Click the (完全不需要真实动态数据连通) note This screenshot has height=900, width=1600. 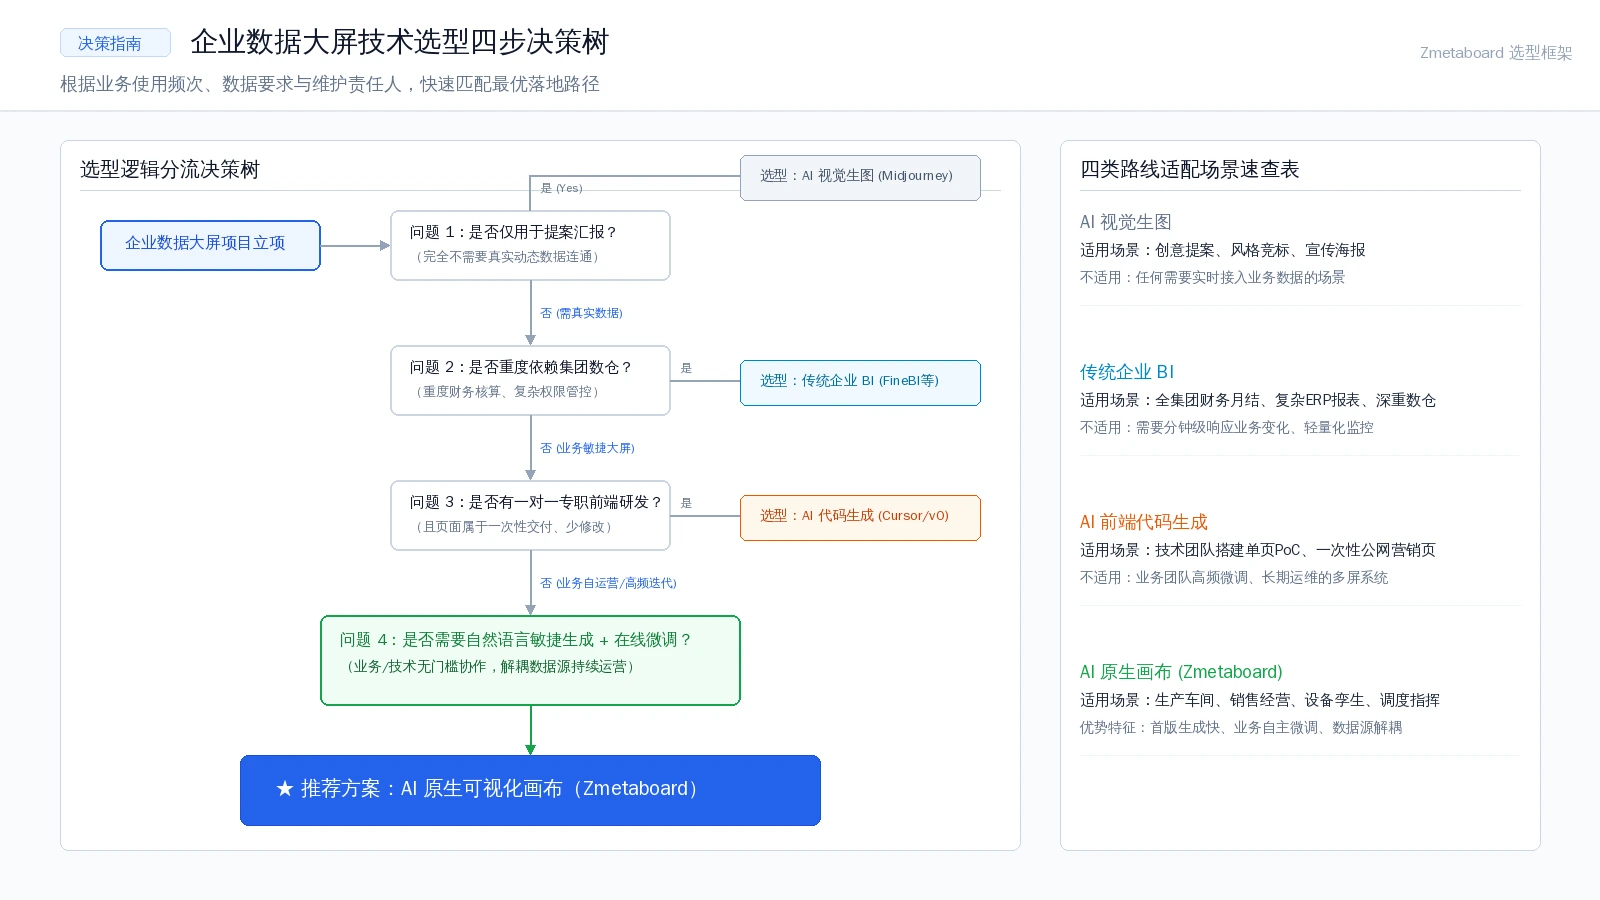point(508,257)
